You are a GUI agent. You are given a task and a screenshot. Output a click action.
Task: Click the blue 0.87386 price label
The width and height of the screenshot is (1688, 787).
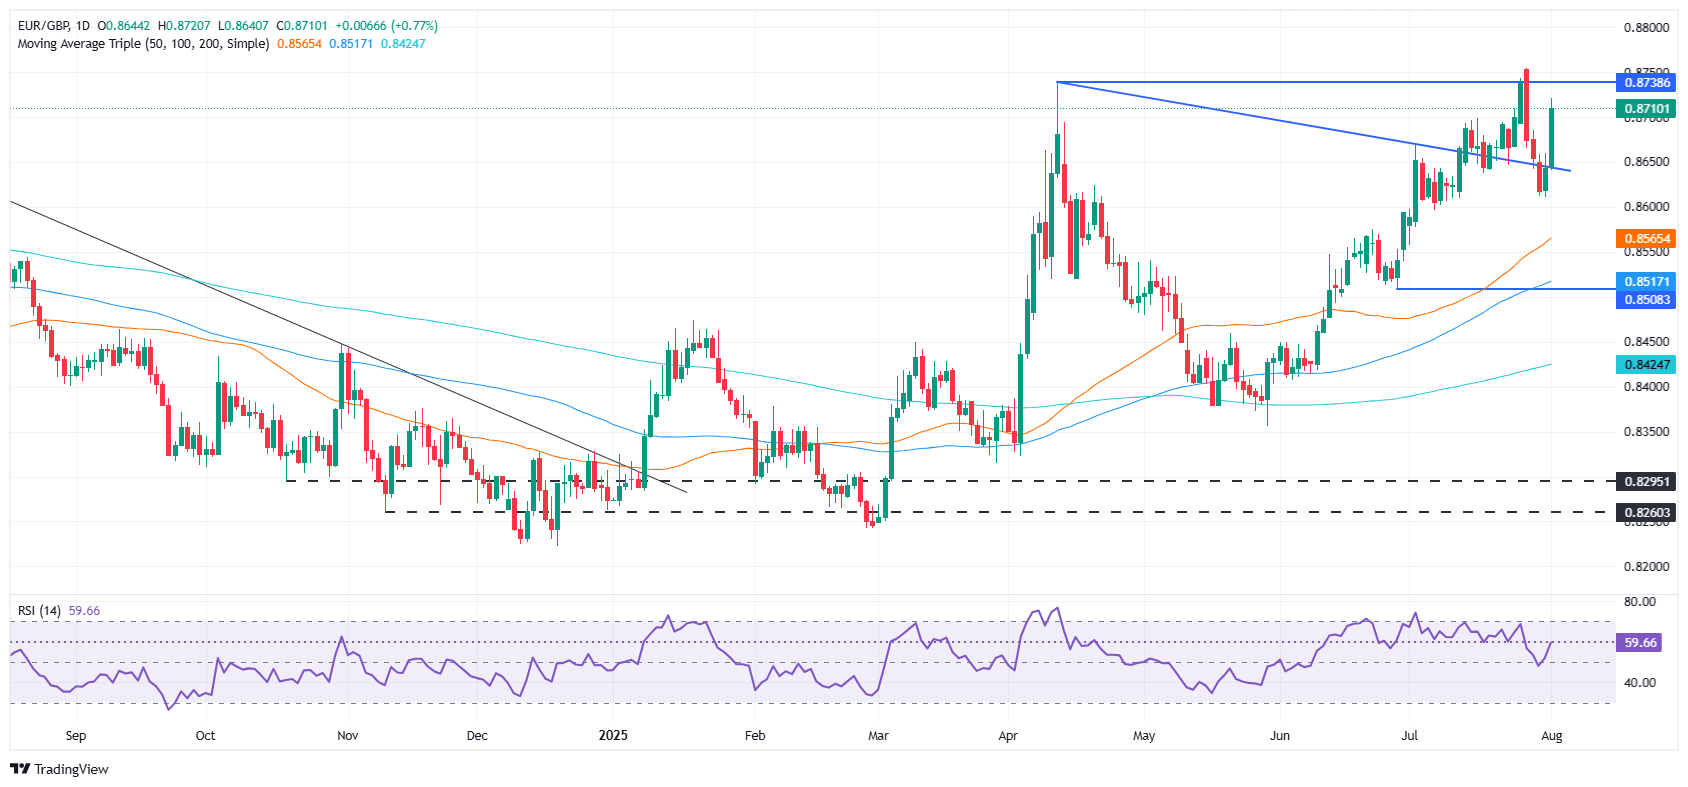pos(1646,83)
